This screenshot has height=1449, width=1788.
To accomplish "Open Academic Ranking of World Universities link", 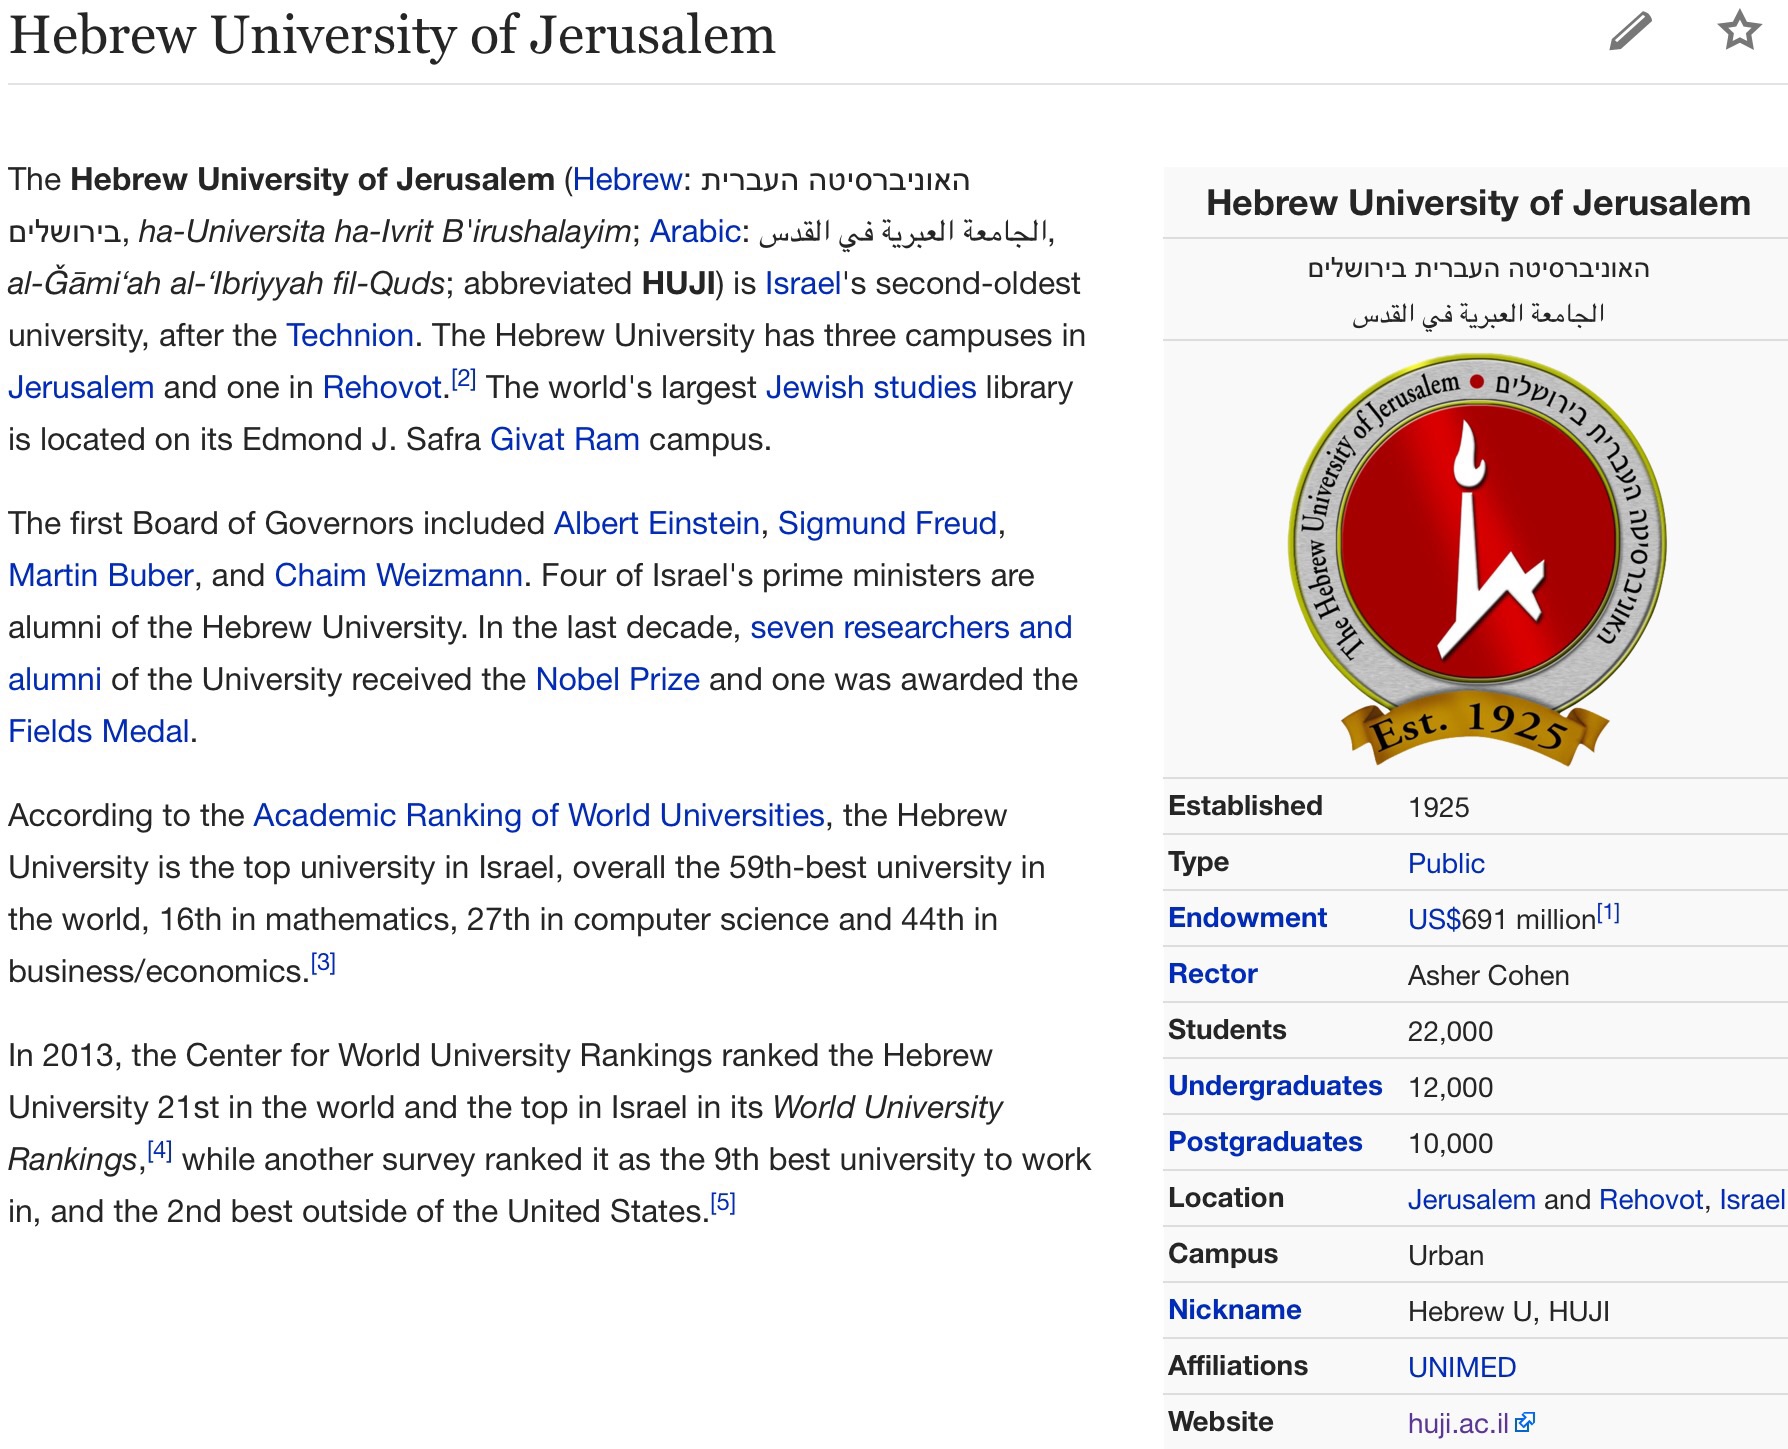I will pyautogui.click(x=539, y=815).
